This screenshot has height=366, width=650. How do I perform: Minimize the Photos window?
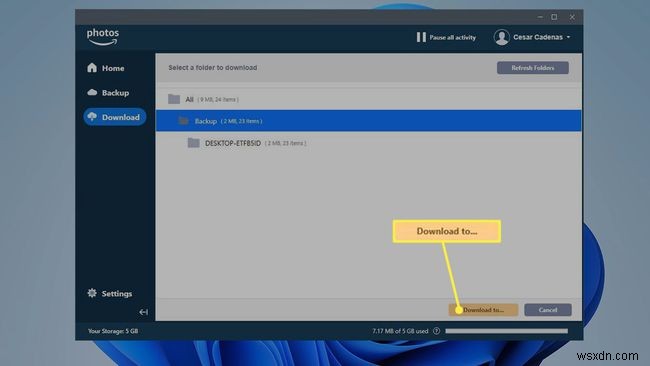[x=540, y=17]
